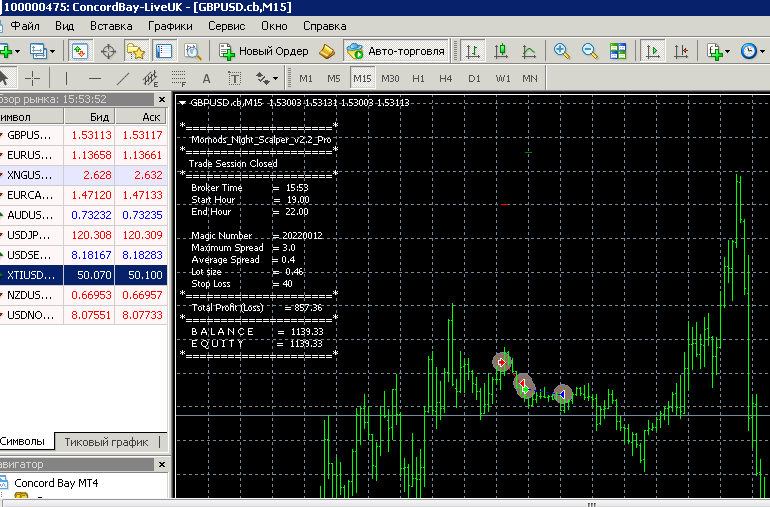Switch to H4 timeframe
This screenshot has height=507, width=770.
(445, 78)
